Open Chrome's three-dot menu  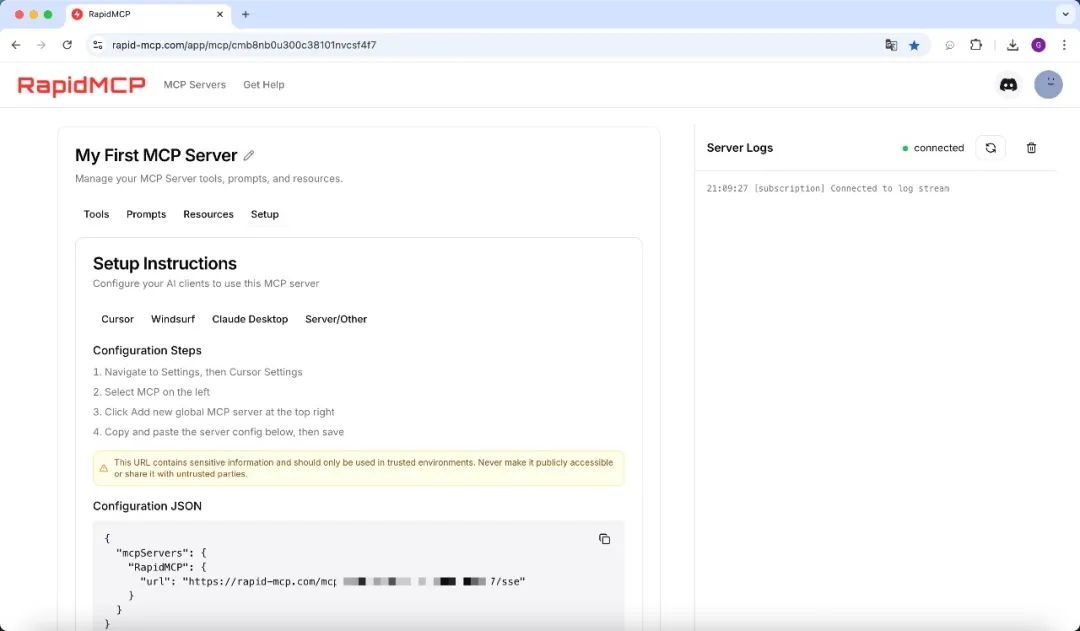1063,44
